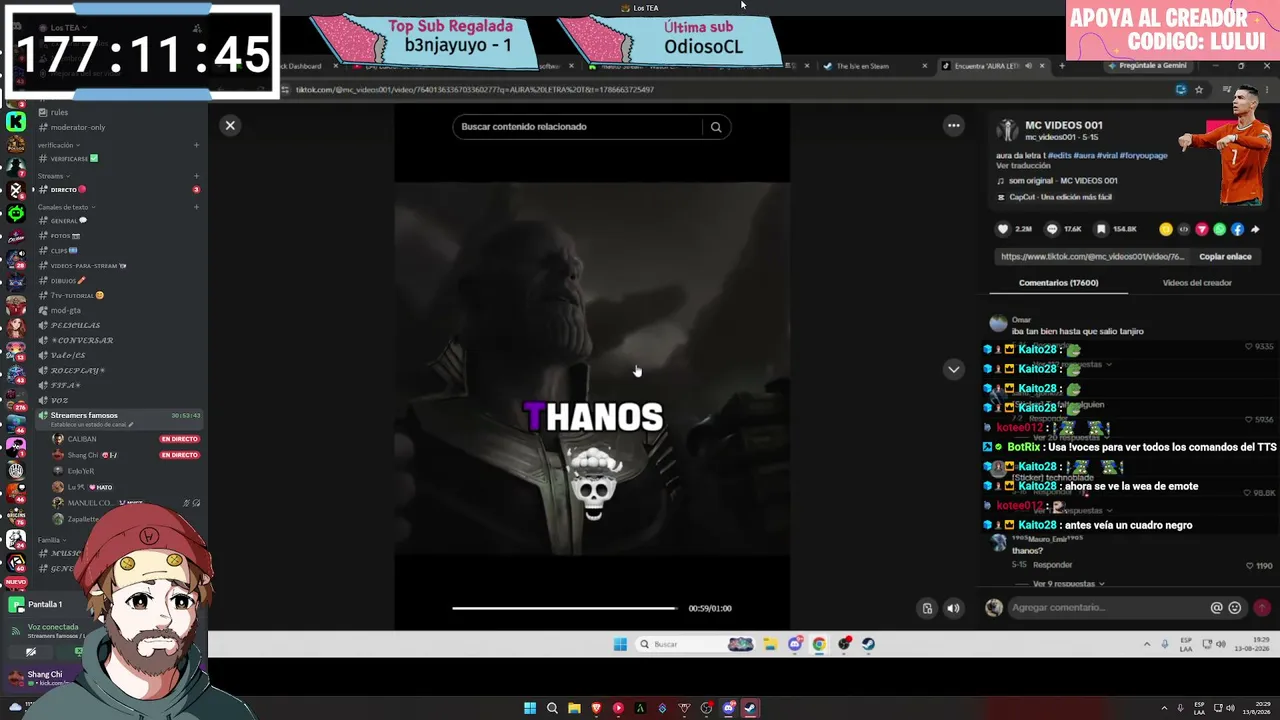Bookmark page with star icon in address bar
The width and height of the screenshot is (1280, 720).
(1199, 90)
